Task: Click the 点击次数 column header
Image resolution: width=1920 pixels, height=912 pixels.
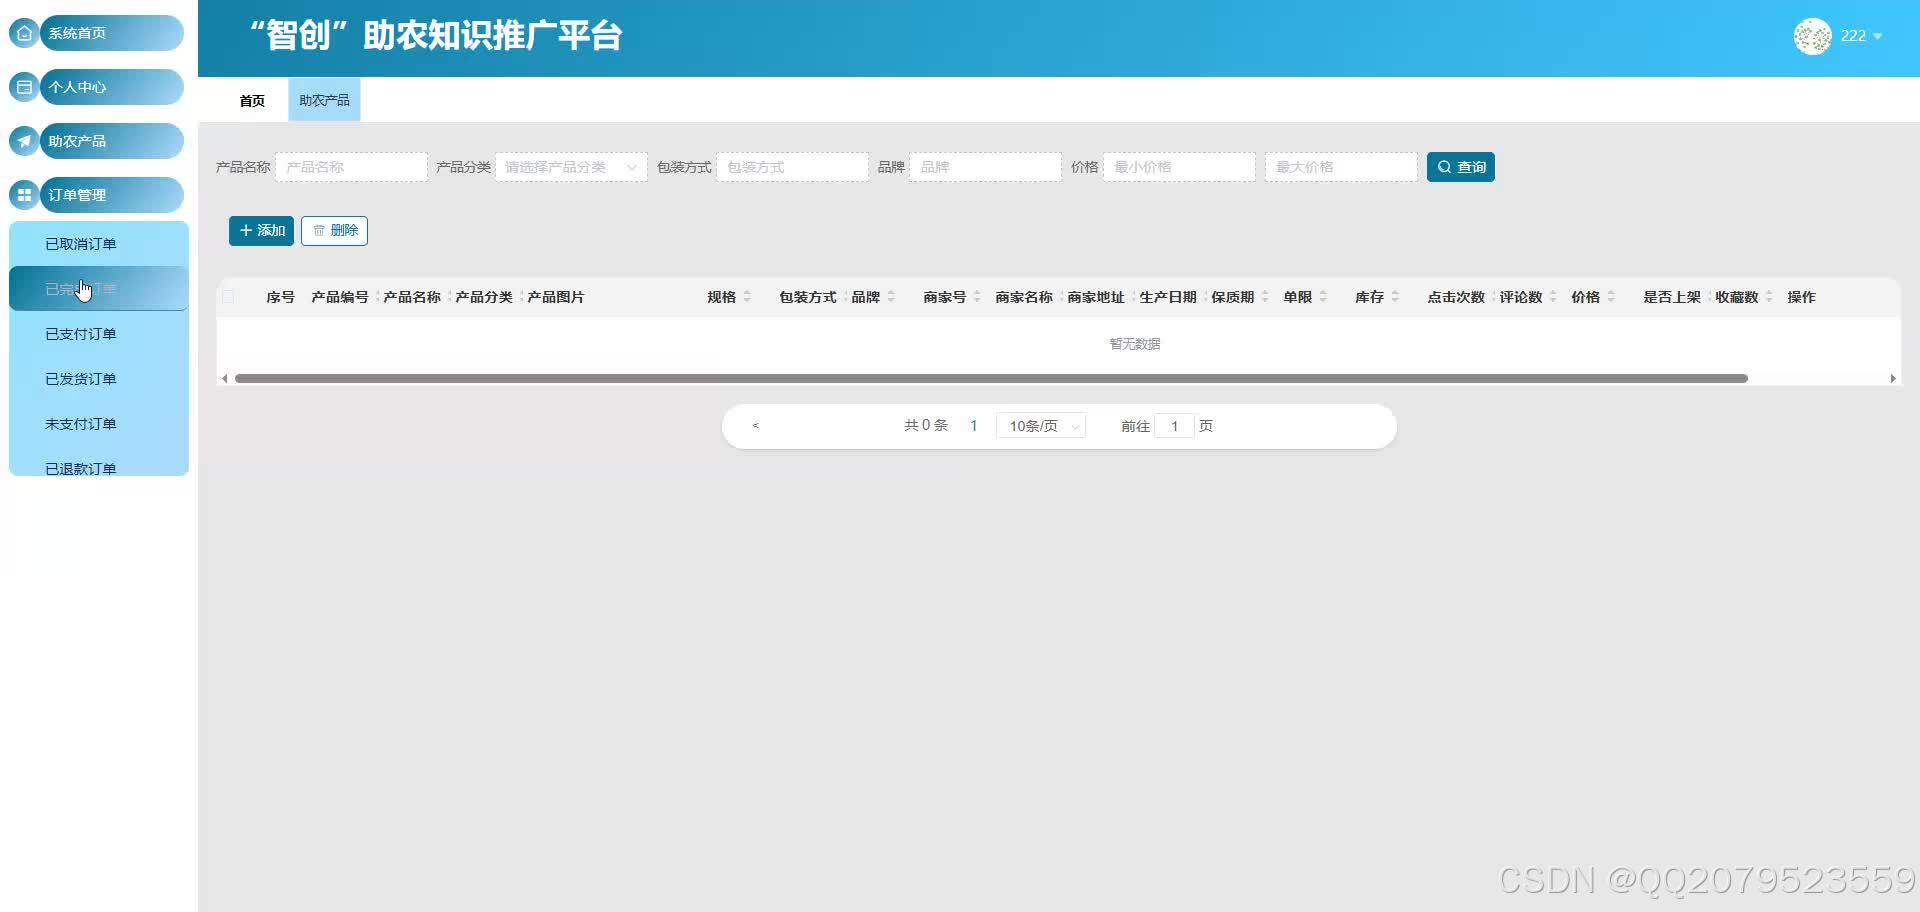Action: pyautogui.click(x=1456, y=297)
